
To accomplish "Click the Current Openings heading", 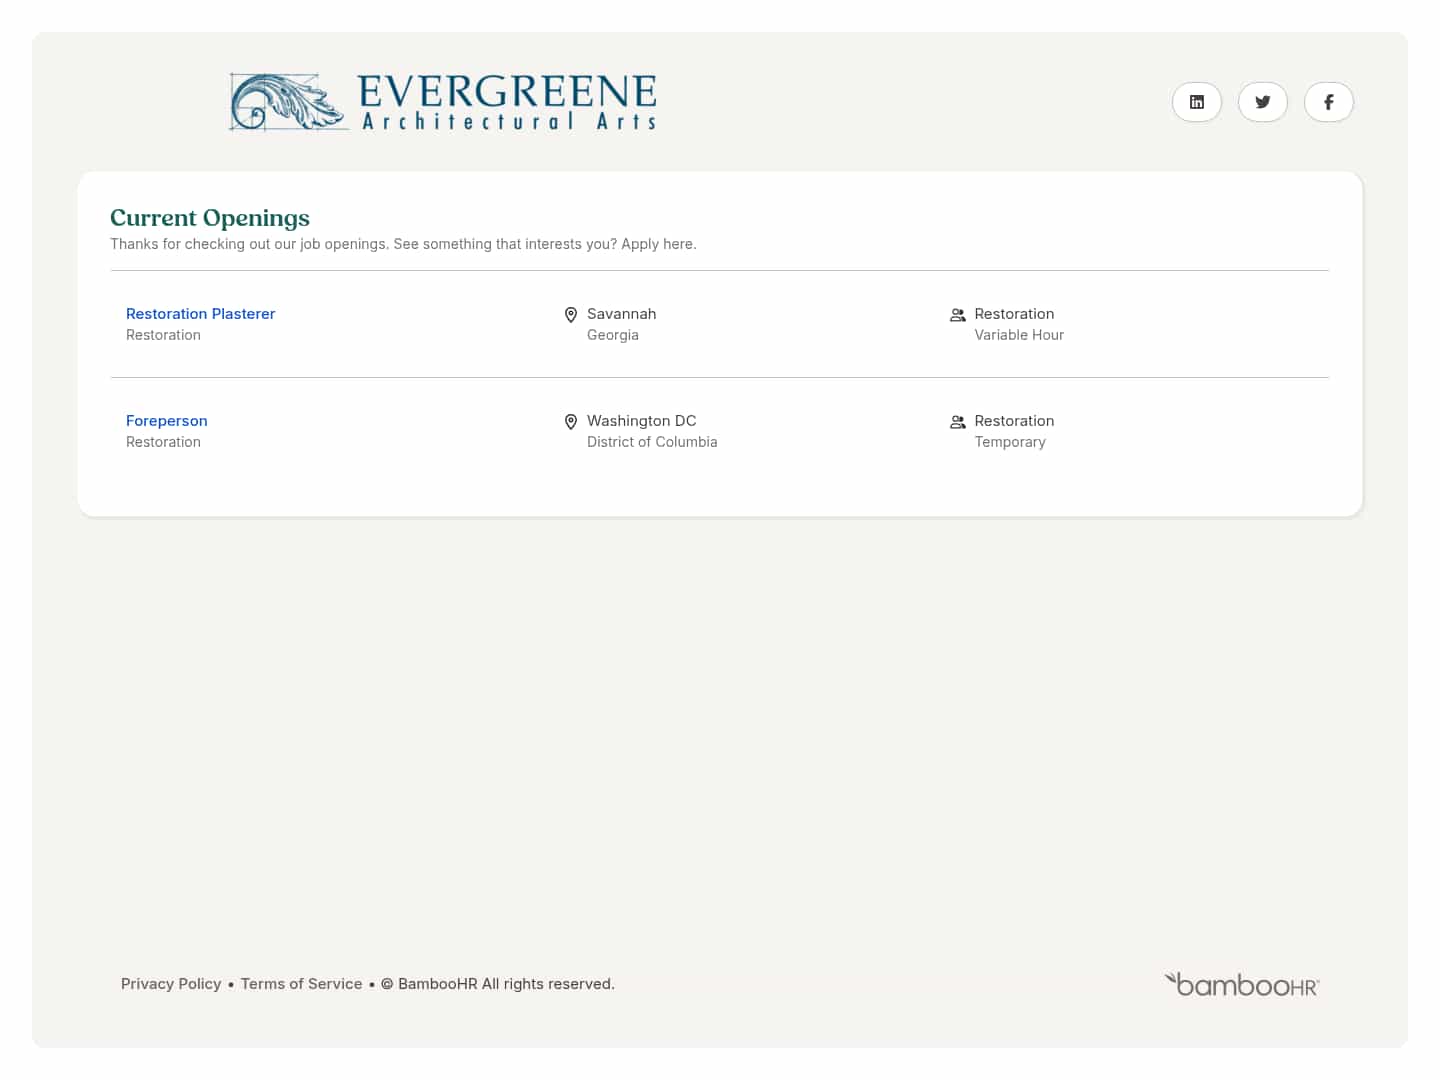I will [x=209, y=217].
